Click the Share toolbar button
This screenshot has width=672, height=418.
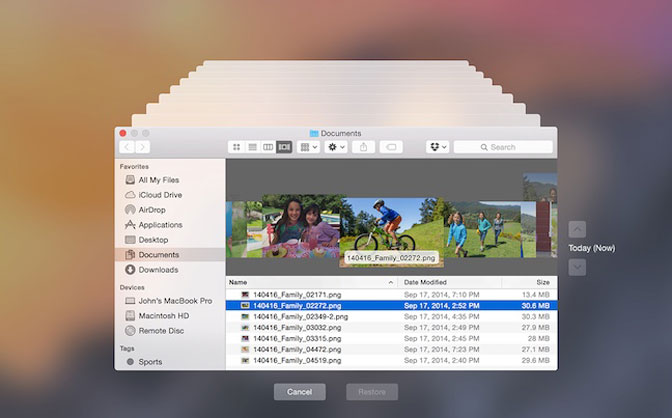363,147
